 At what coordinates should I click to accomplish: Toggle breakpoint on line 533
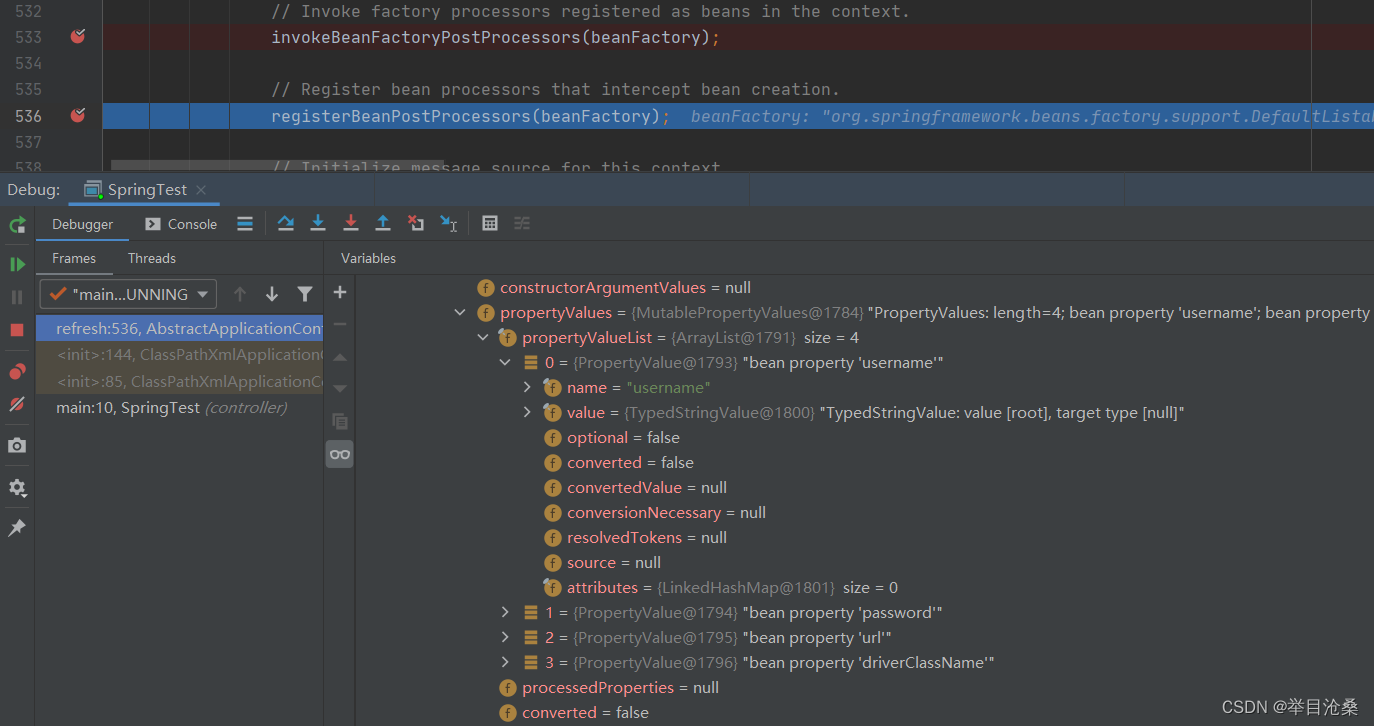coord(78,37)
